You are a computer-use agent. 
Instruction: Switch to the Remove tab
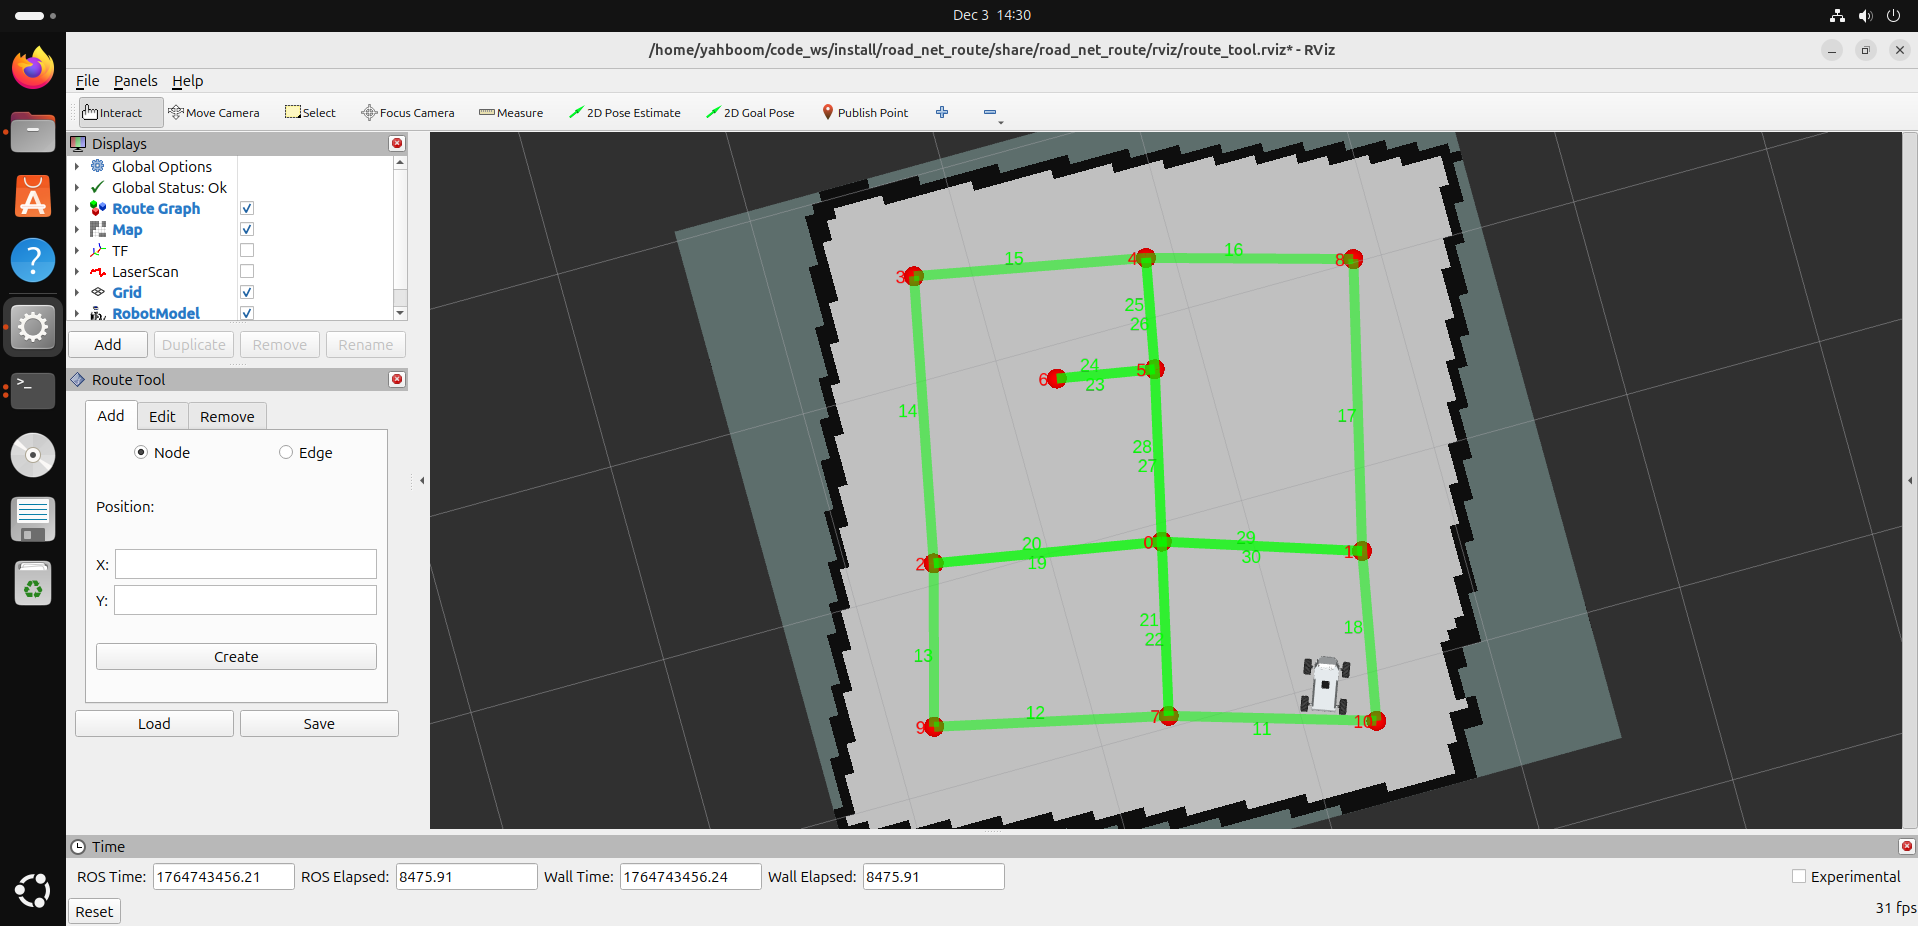(227, 417)
